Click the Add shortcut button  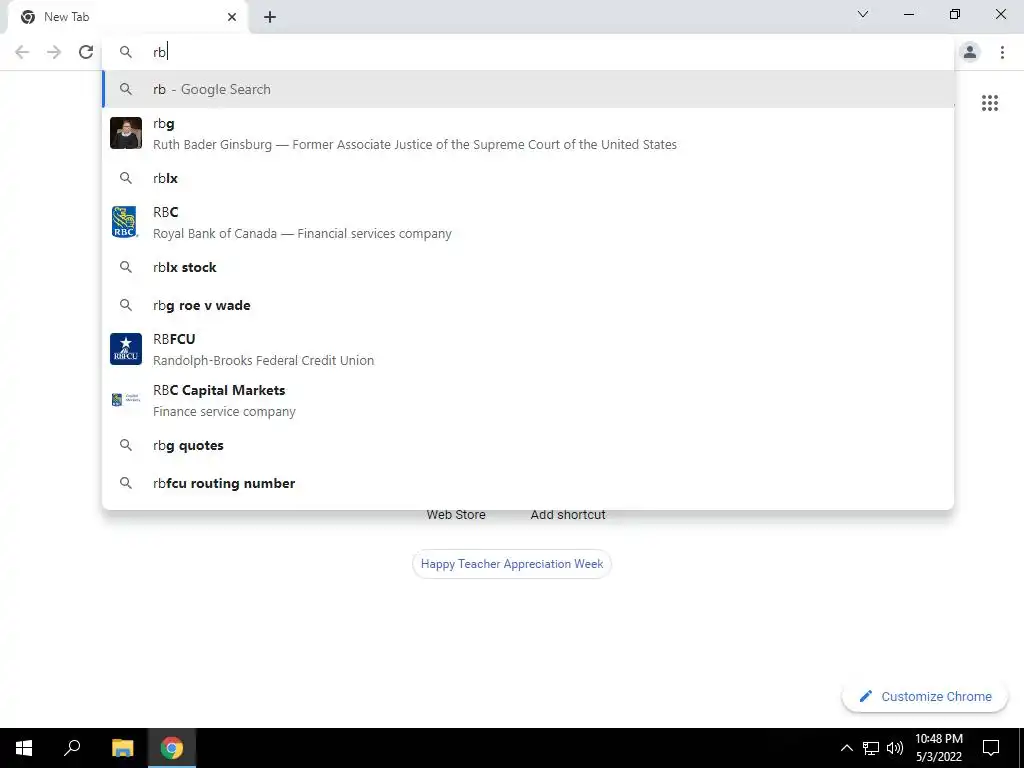point(568,515)
